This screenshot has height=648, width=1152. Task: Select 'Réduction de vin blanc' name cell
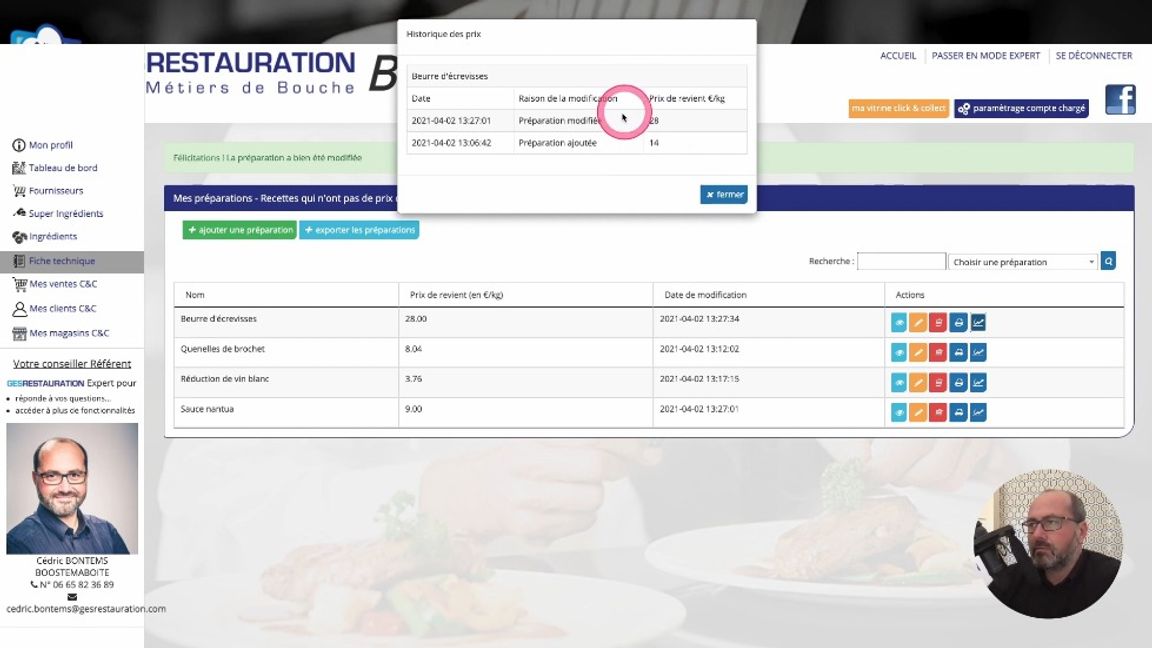tap(287, 383)
